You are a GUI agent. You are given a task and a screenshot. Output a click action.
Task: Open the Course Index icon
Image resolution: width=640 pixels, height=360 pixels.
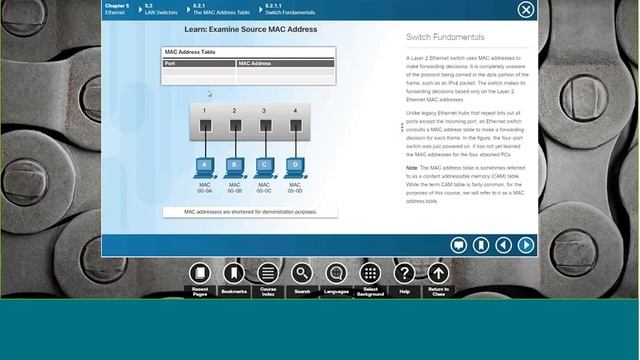click(x=268, y=273)
